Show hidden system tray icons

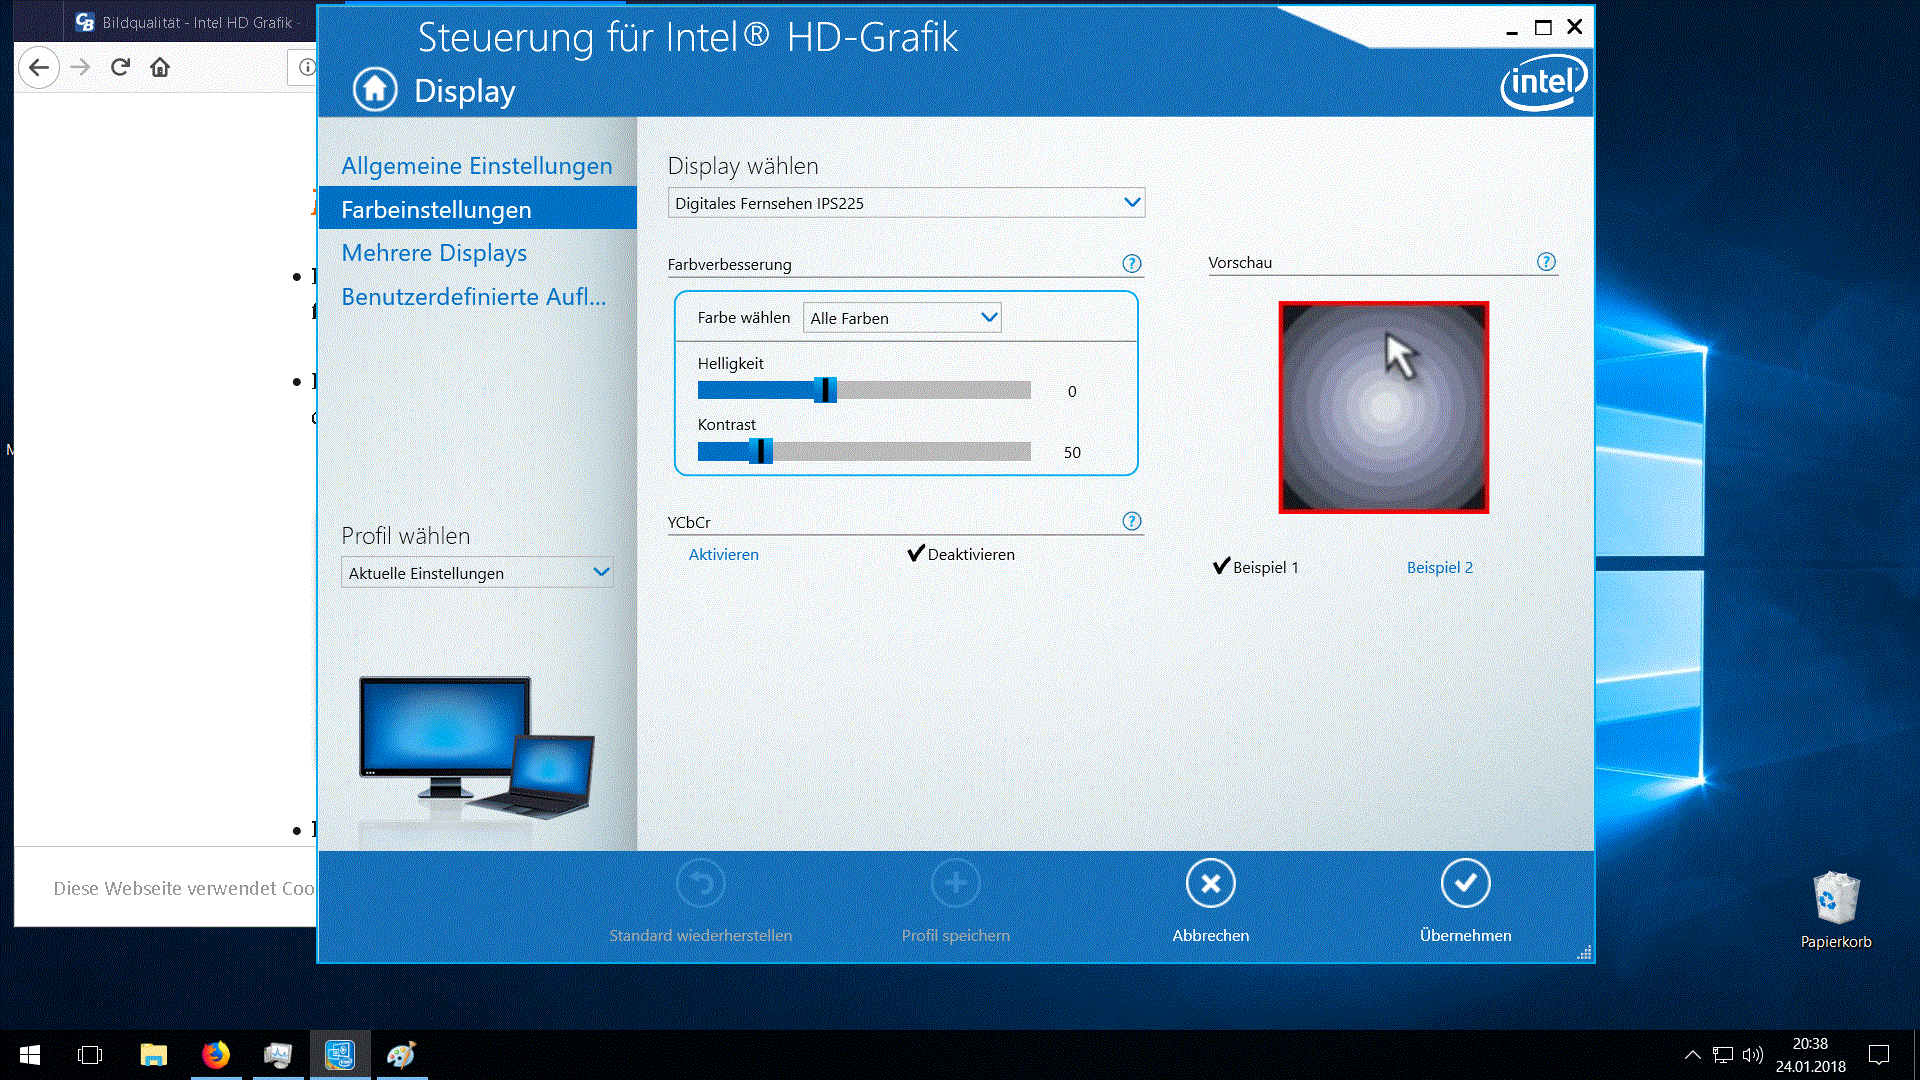(x=1692, y=1055)
